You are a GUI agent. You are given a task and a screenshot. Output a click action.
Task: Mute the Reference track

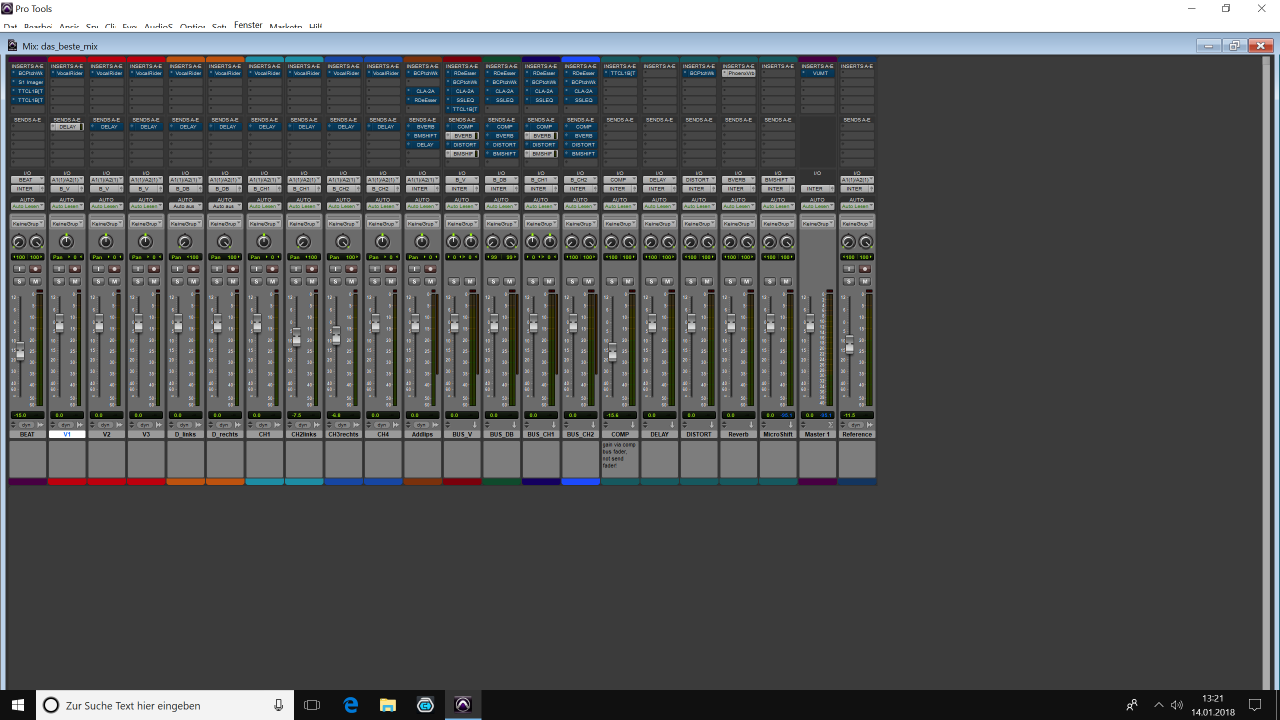pos(865,281)
